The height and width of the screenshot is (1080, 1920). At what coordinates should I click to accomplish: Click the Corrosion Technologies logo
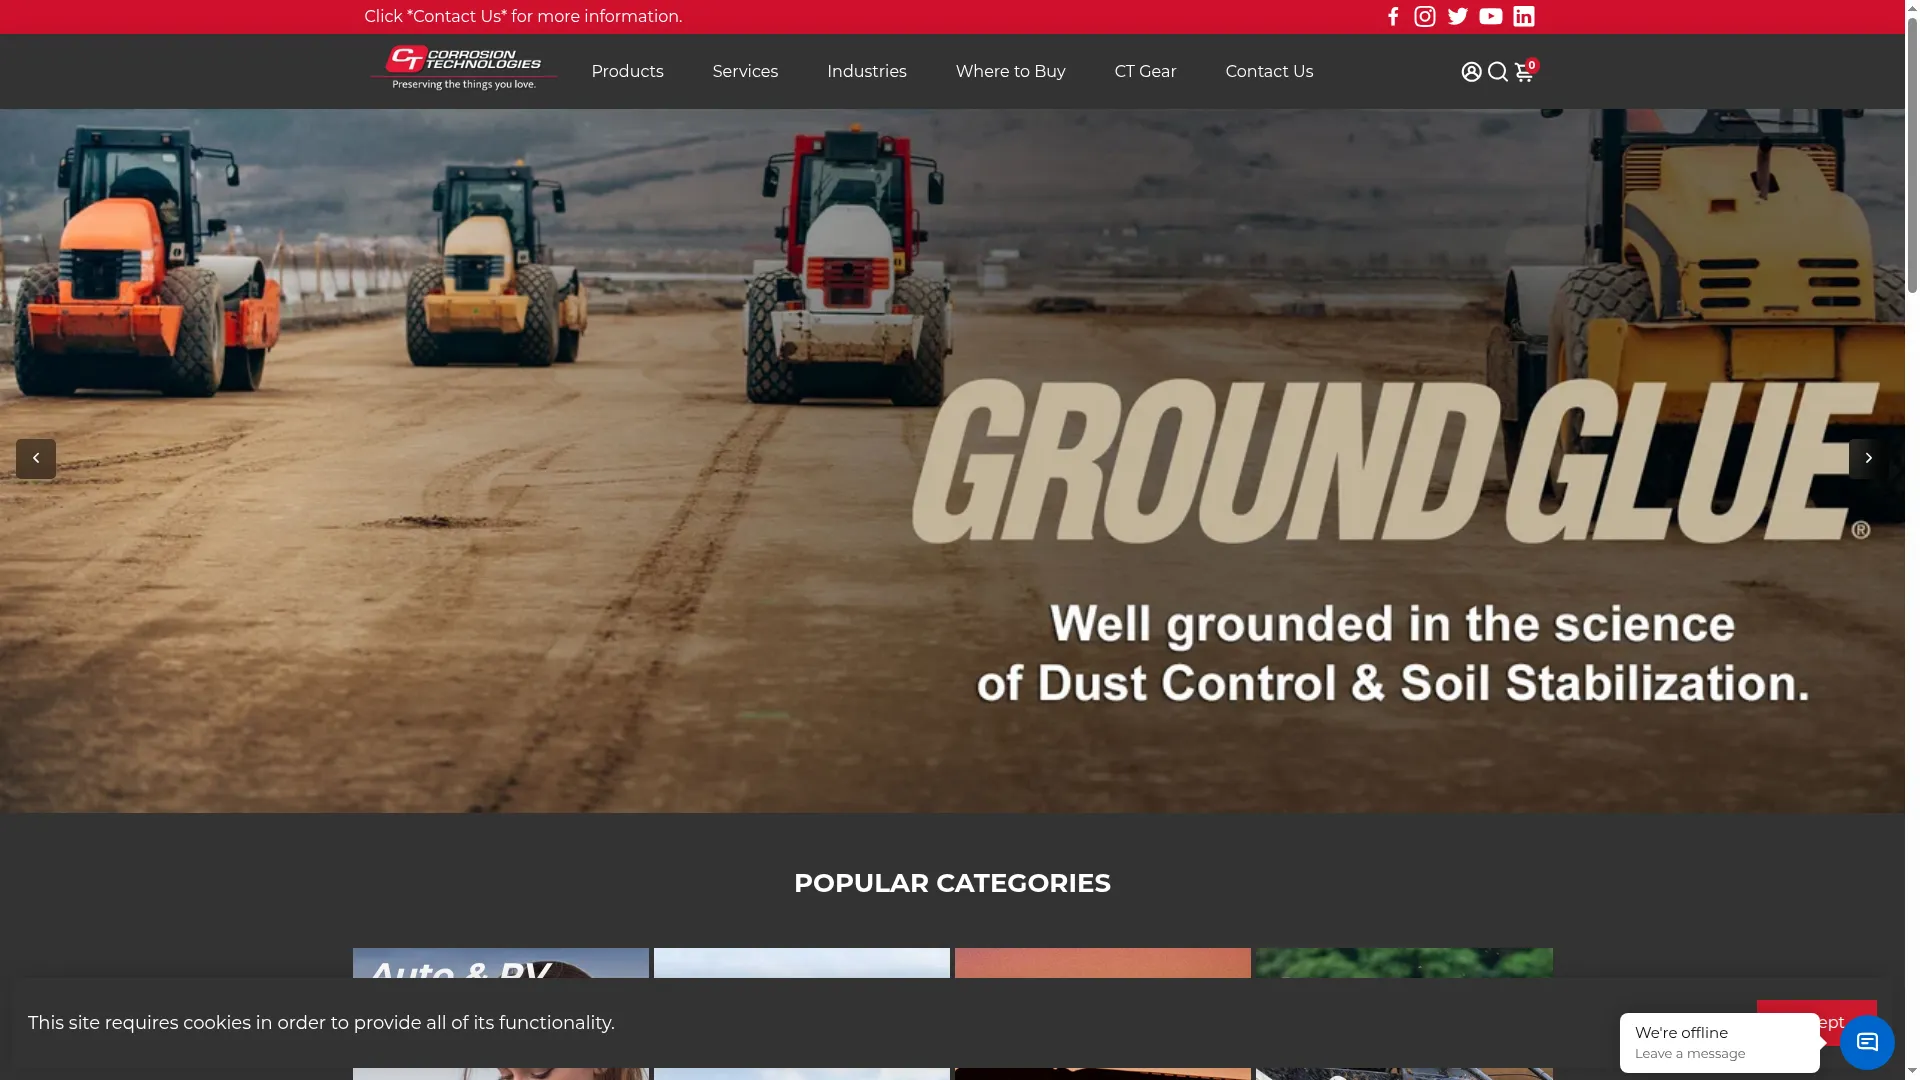coord(464,69)
